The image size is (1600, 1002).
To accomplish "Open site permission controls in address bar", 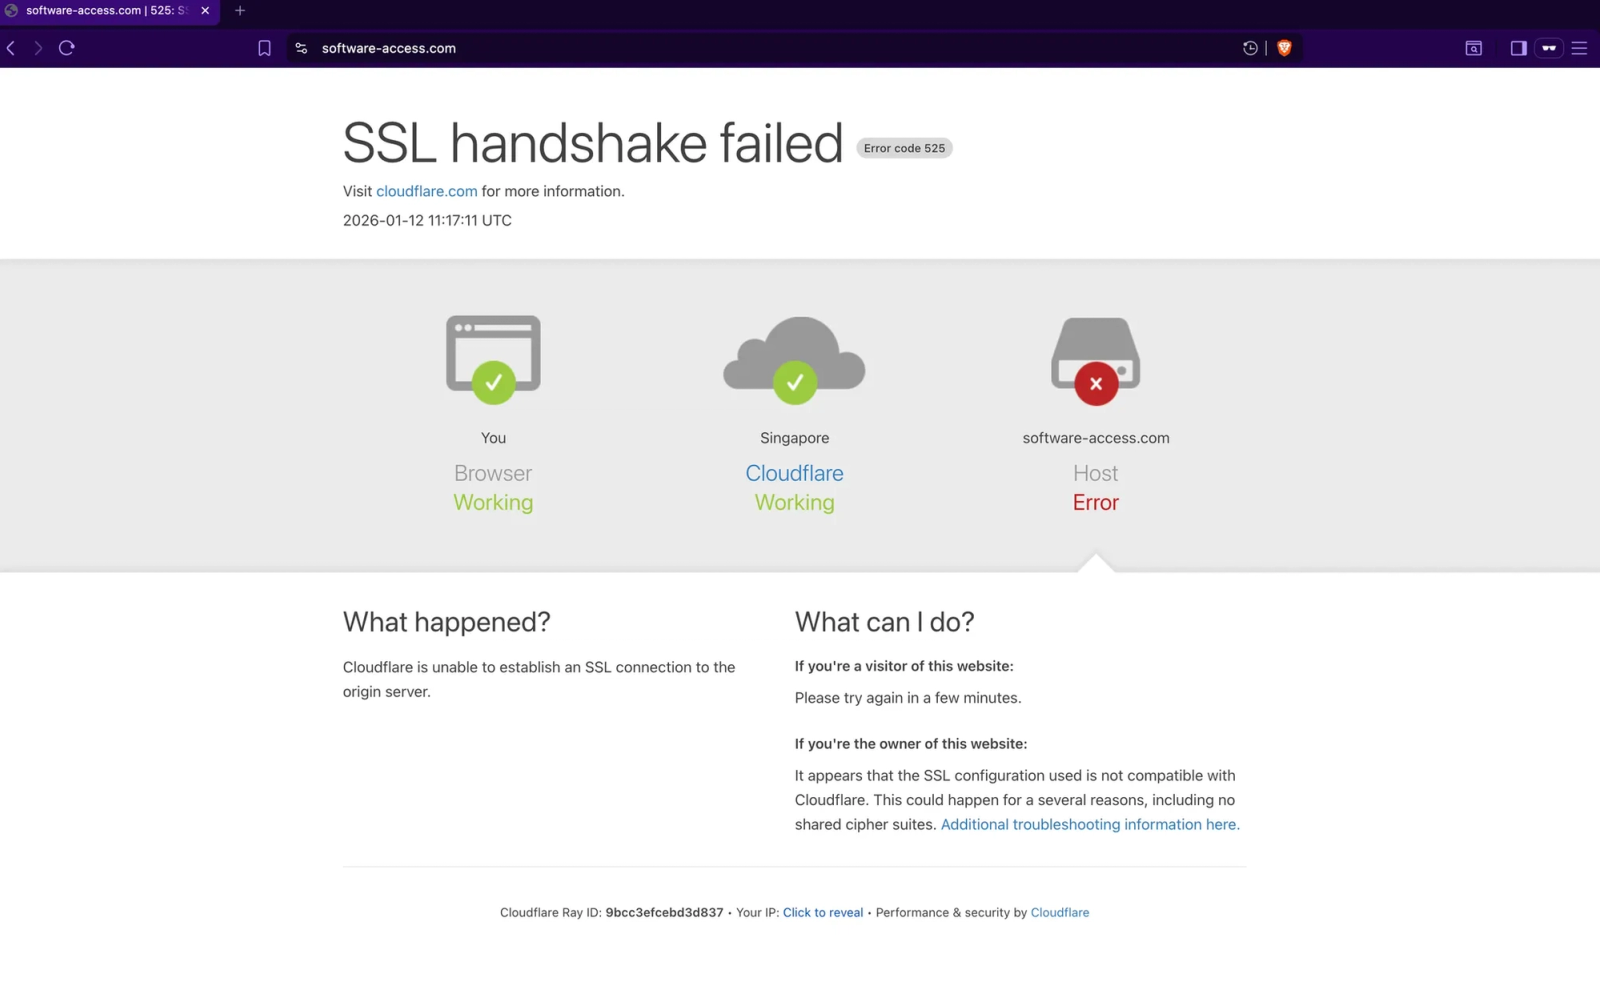I will pos(300,47).
